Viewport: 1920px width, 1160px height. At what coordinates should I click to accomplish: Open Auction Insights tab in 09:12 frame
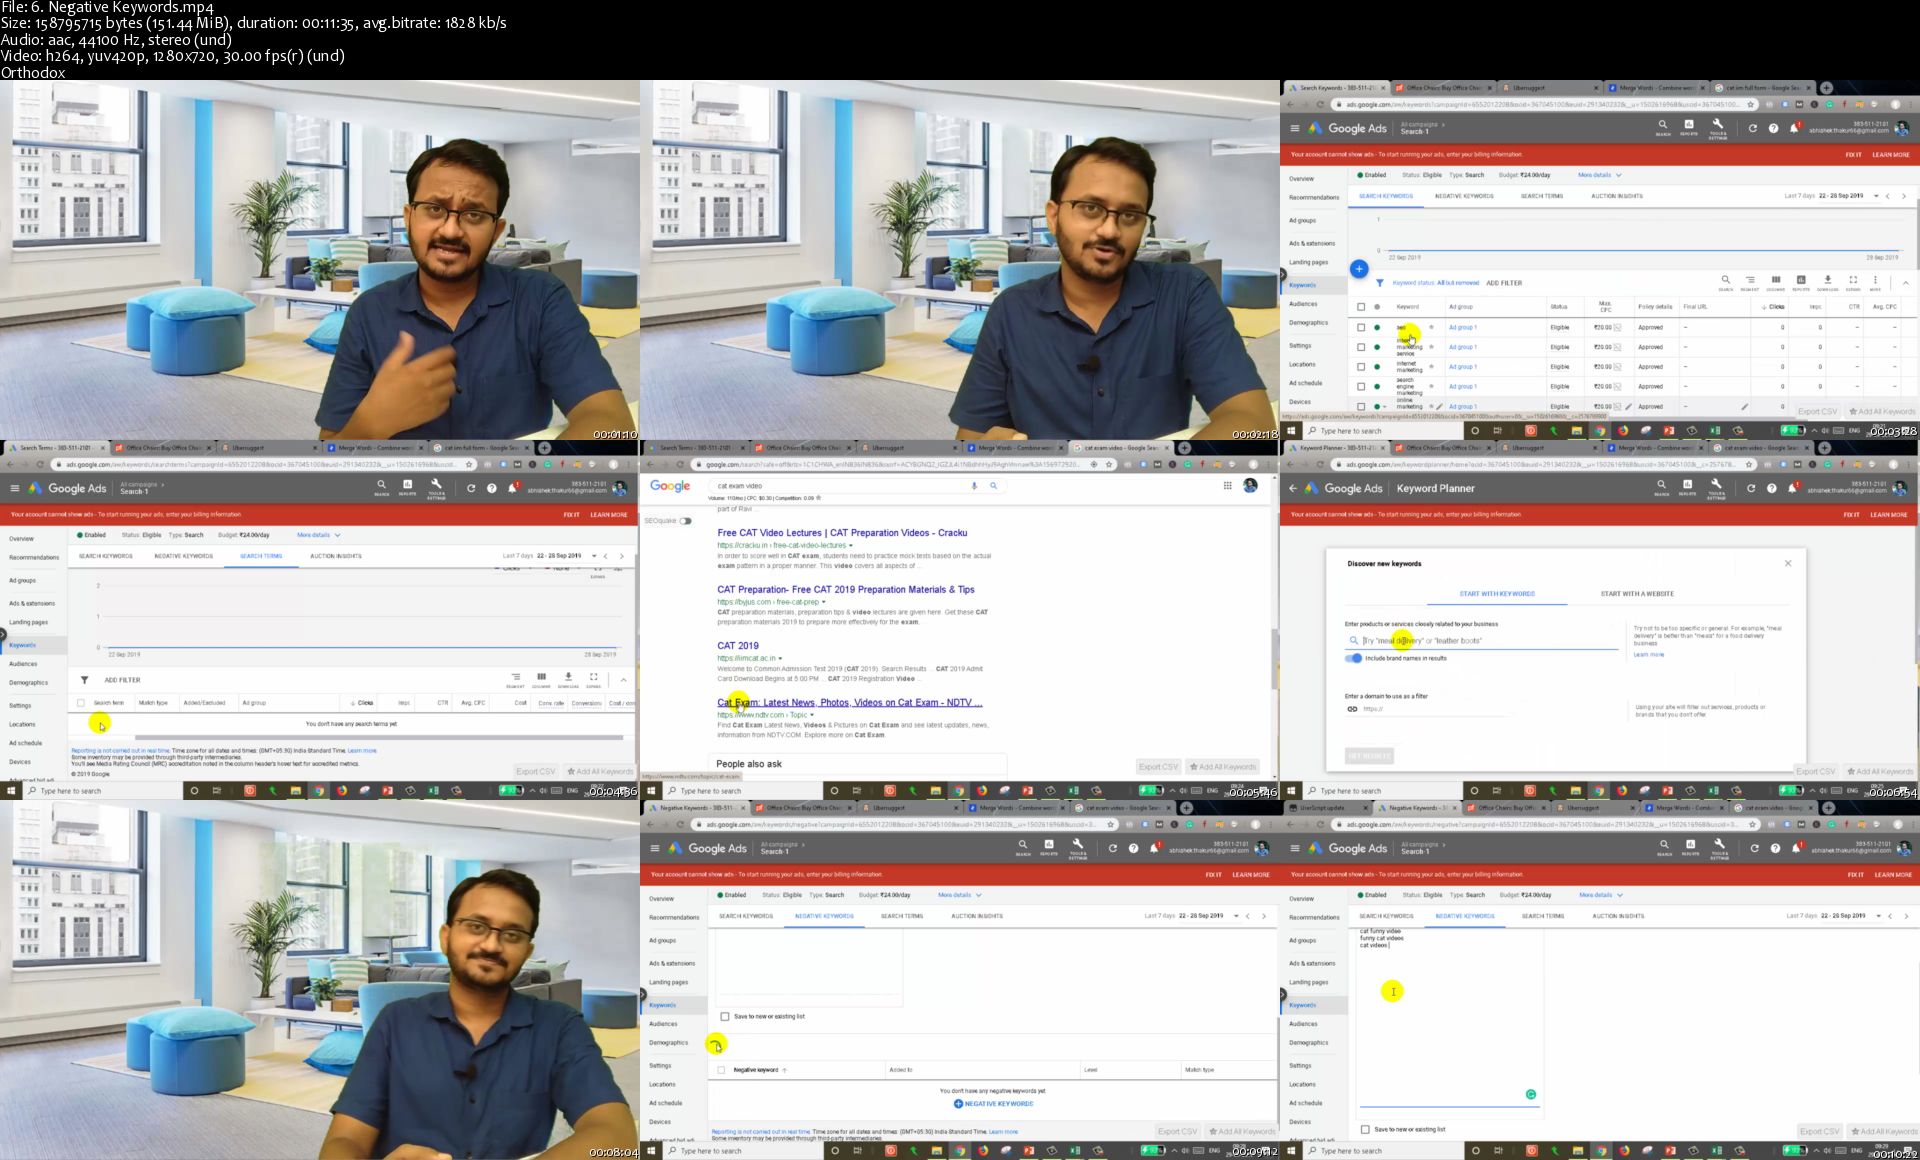tap(977, 916)
